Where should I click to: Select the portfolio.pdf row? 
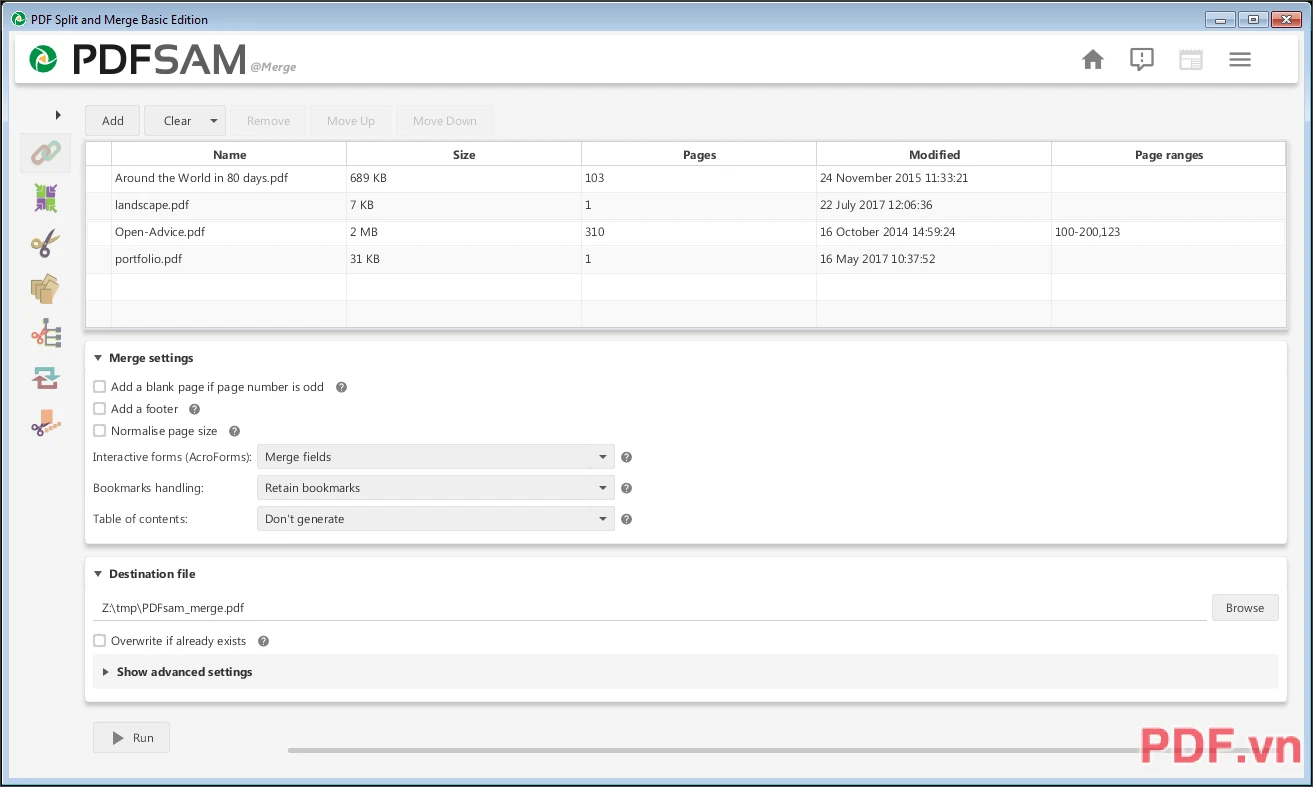[685, 259]
